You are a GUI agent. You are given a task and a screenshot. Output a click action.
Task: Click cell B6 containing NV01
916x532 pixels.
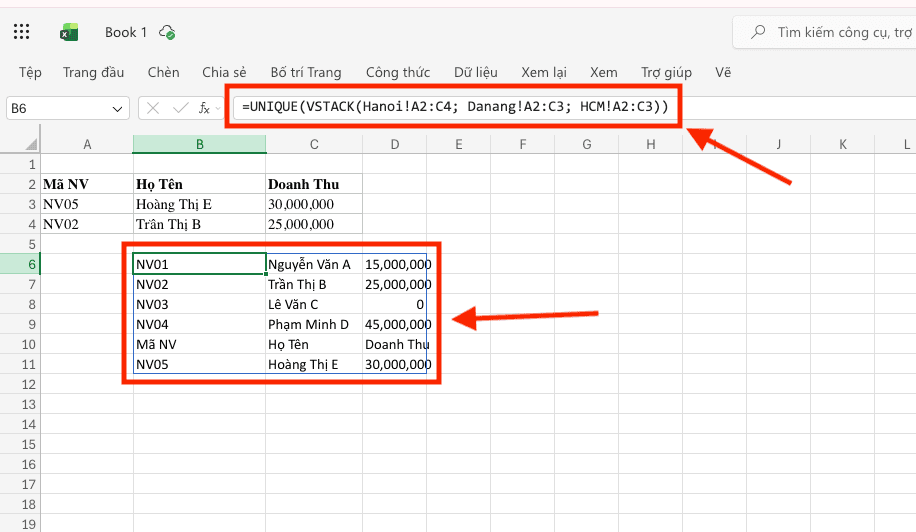coord(200,265)
